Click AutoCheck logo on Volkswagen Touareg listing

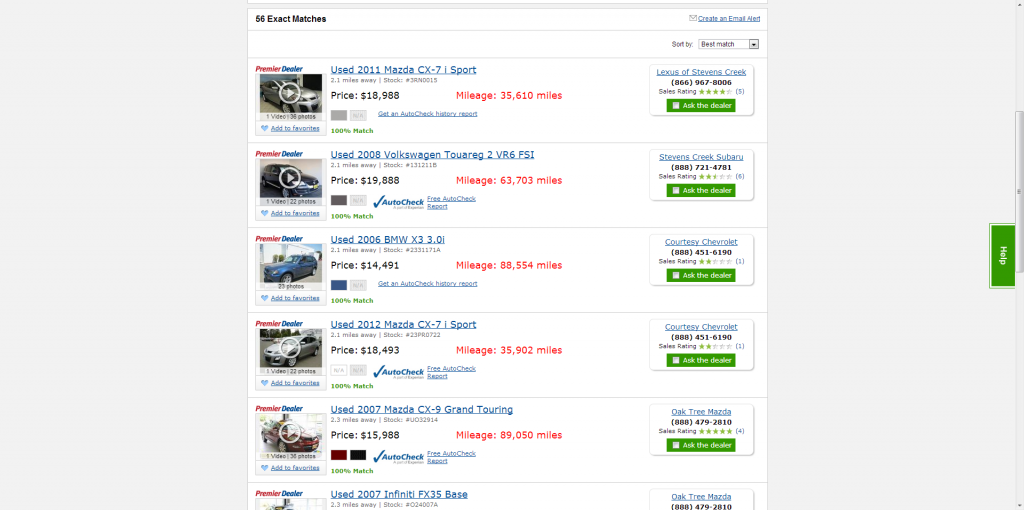[398, 202]
